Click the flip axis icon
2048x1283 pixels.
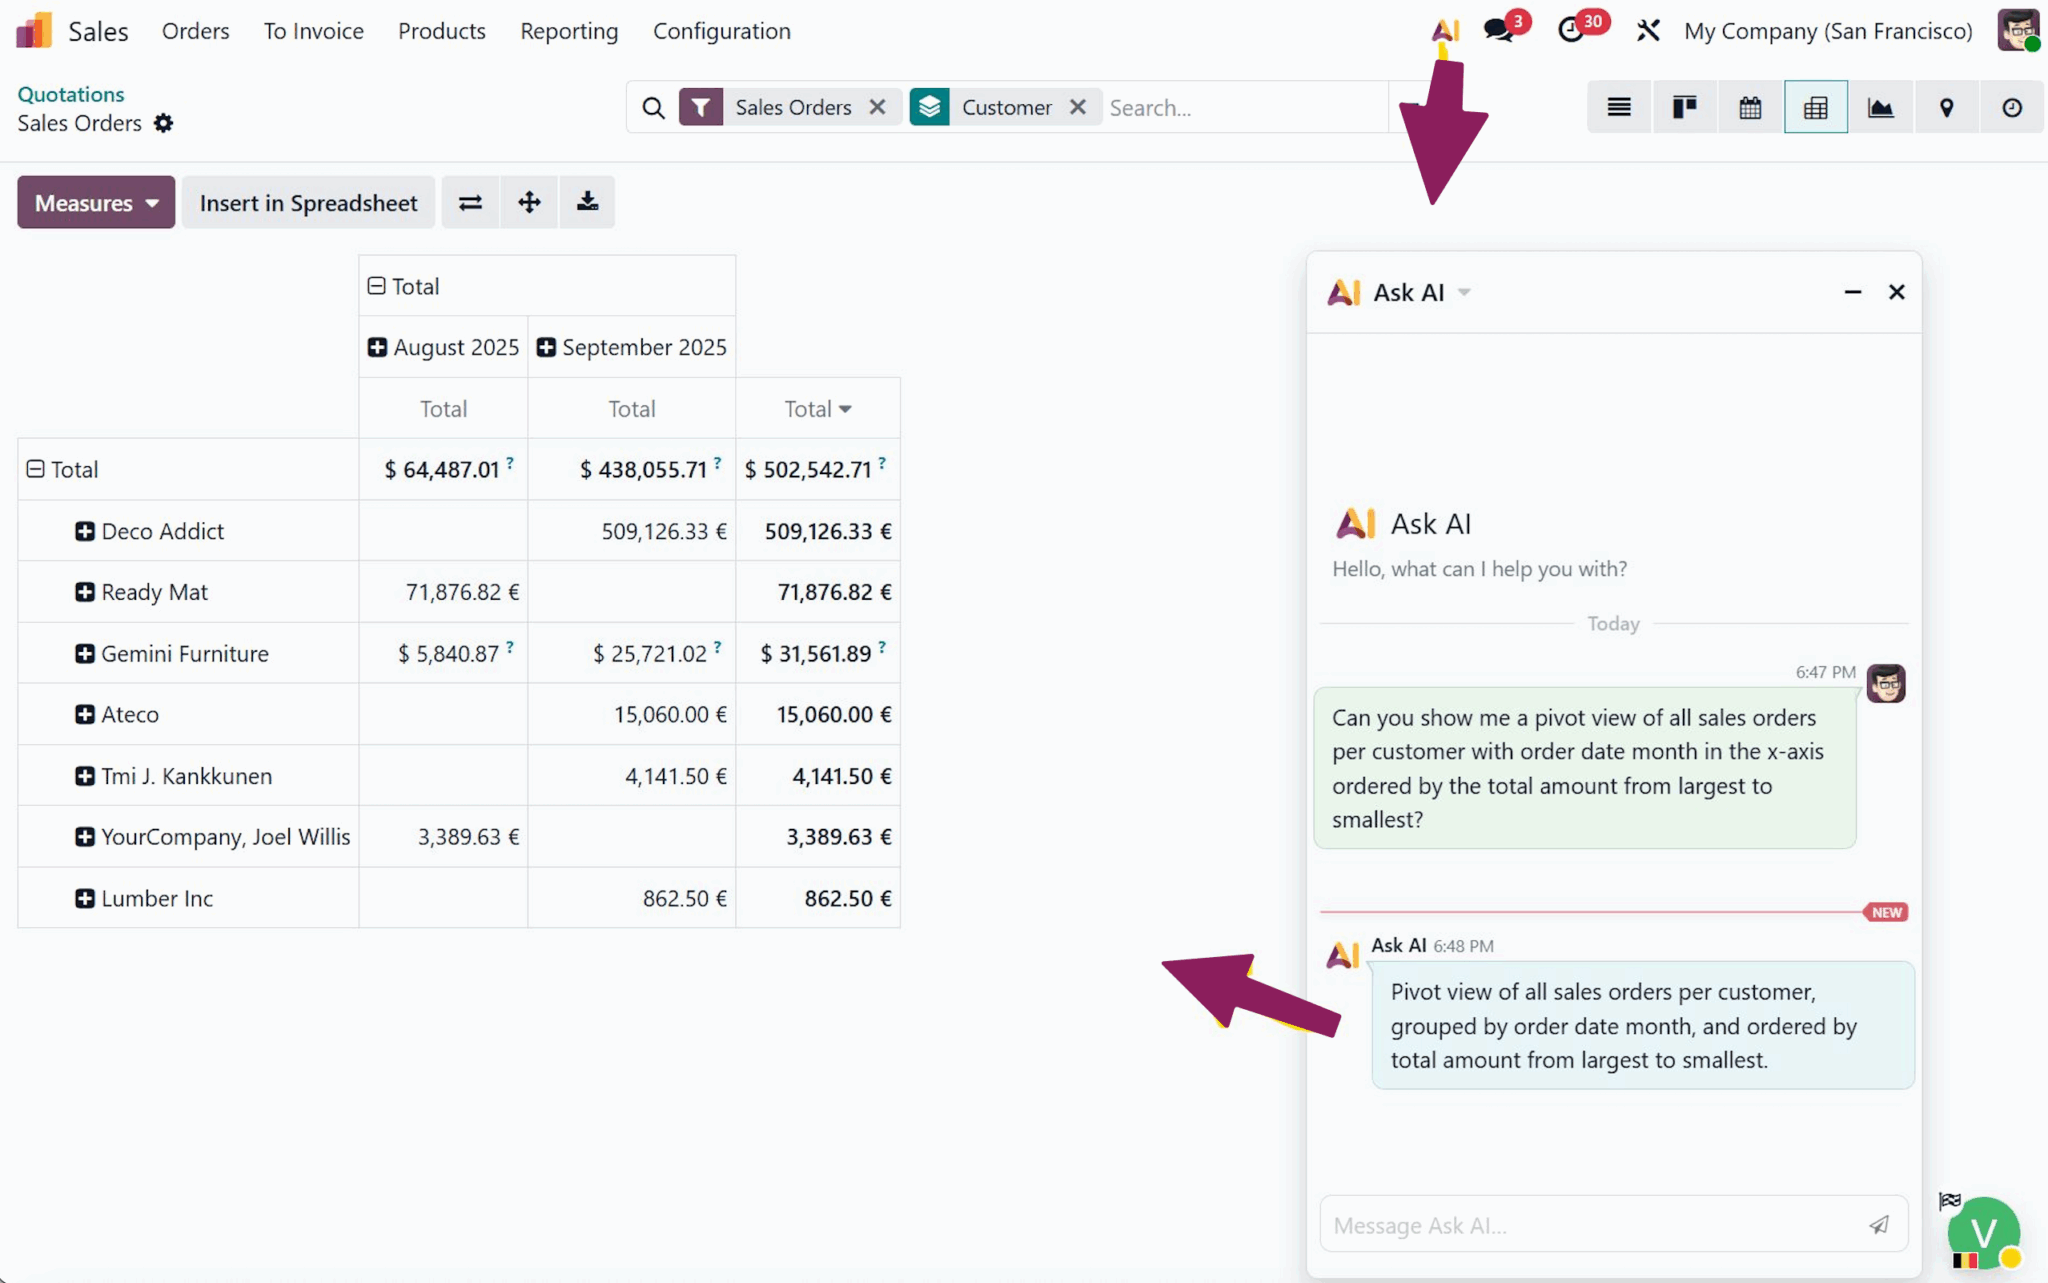coord(470,202)
